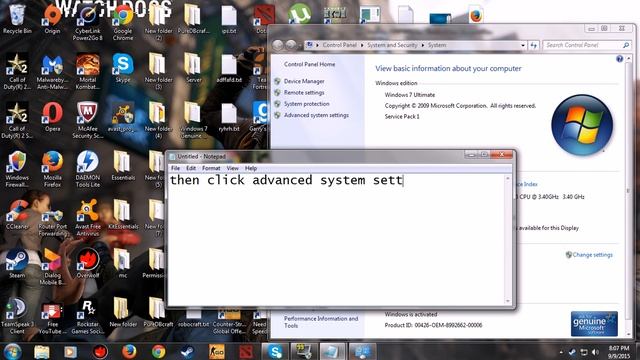
Task: Open Windows Explorer from taskbar
Action: pyautogui.click(x=42, y=352)
